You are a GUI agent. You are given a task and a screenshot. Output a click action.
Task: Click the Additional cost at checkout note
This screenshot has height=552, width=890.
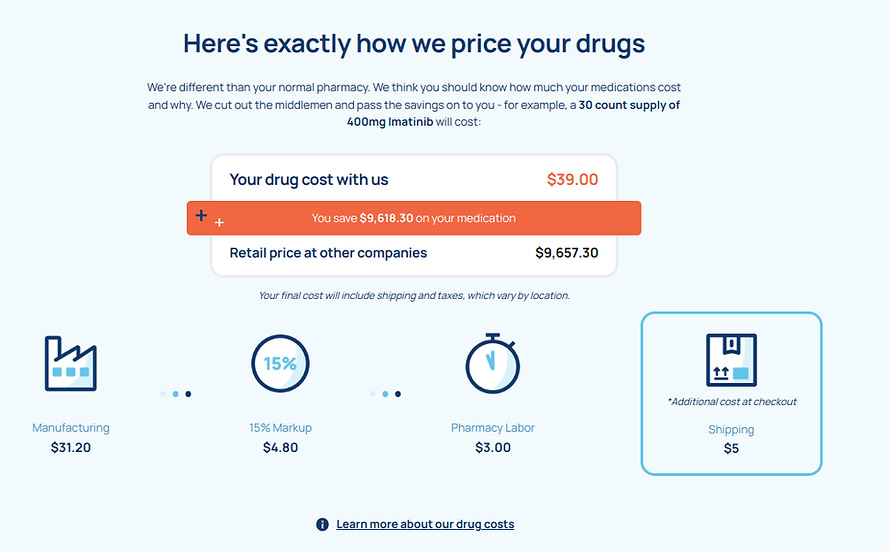pos(732,402)
